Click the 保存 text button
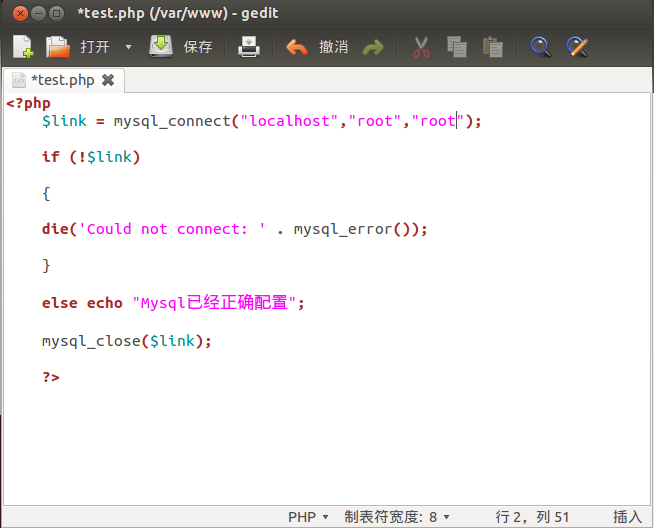 [x=198, y=47]
